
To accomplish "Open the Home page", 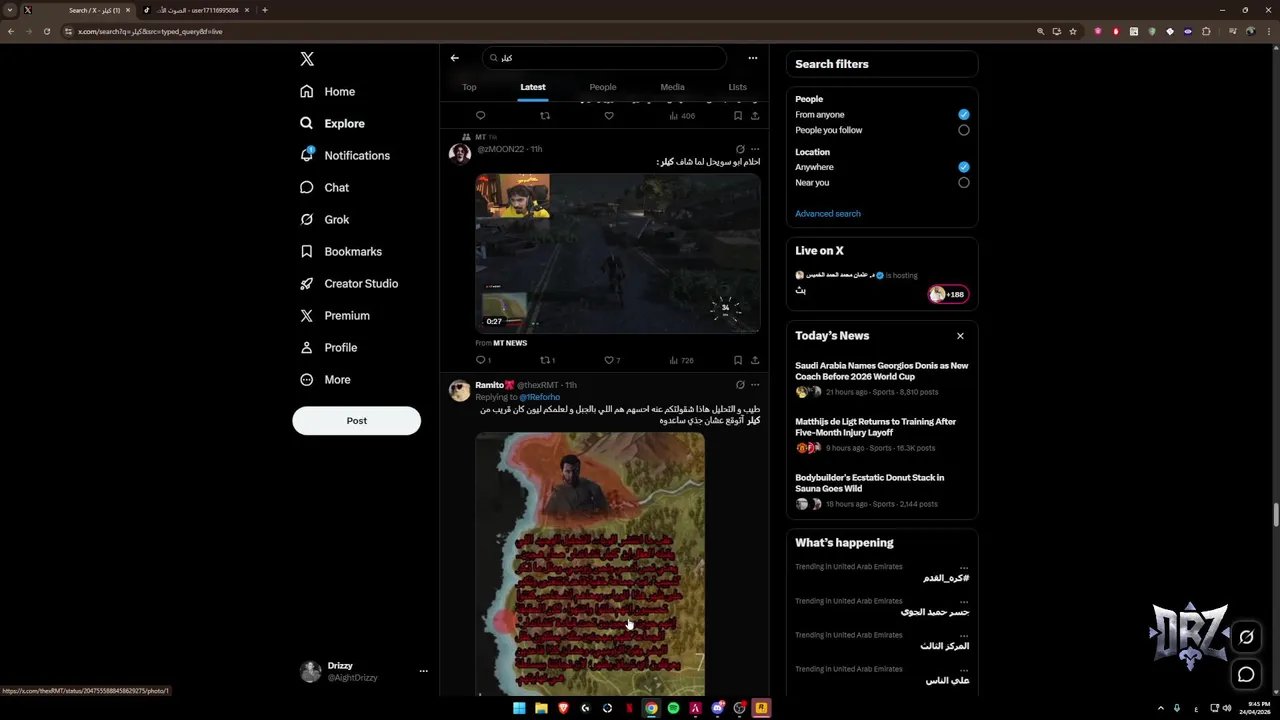I will coord(328,91).
